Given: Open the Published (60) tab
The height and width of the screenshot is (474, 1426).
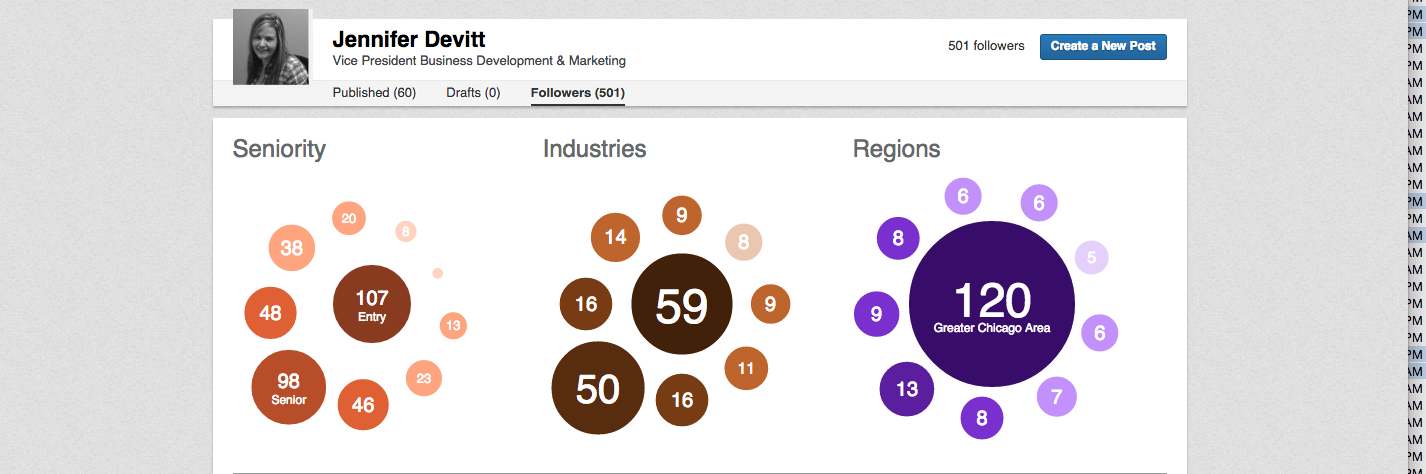Looking at the screenshot, I should click(374, 93).
